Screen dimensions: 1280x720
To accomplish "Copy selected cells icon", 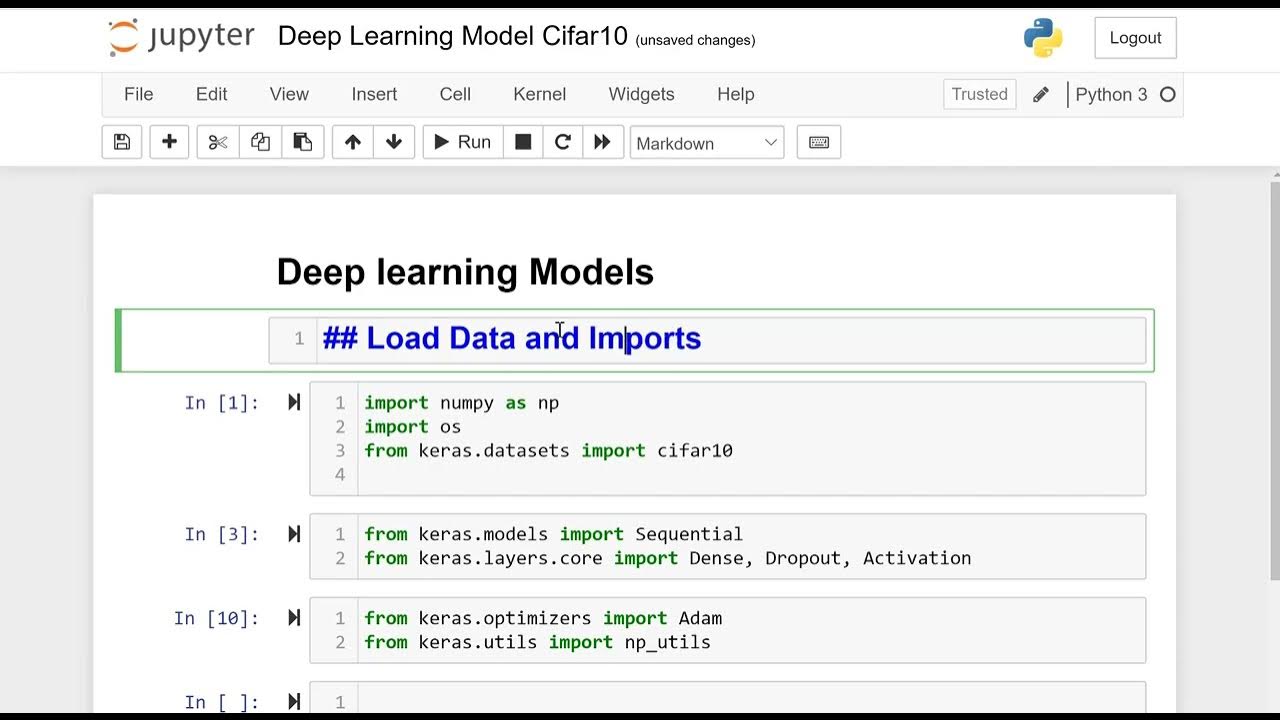I will pos(260,142).
